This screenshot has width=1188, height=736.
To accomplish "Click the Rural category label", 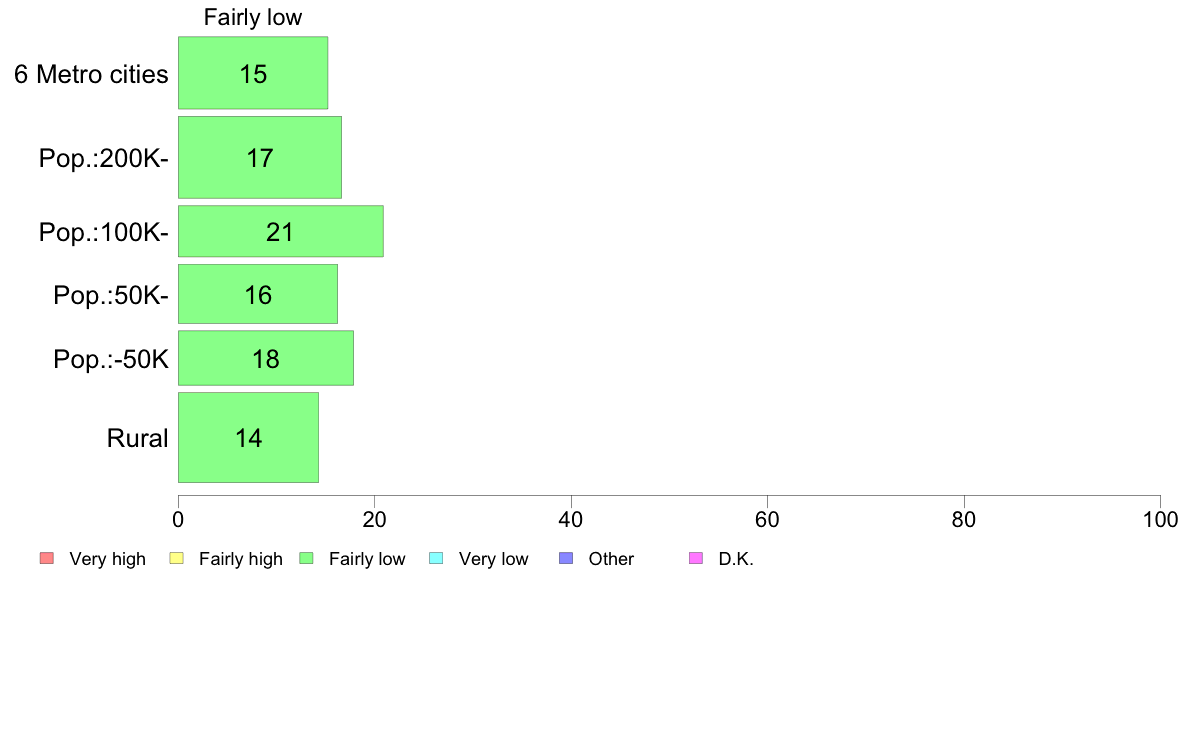I will click(137, 438).
